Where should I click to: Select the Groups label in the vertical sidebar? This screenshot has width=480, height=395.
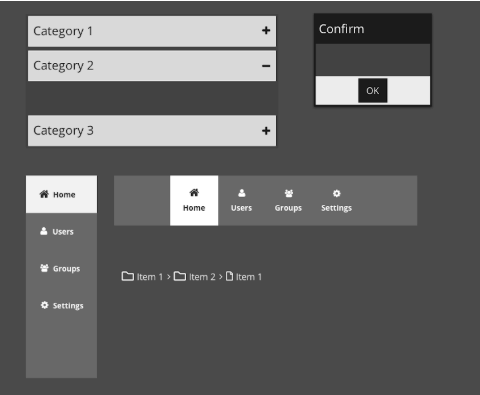[66, 269]
